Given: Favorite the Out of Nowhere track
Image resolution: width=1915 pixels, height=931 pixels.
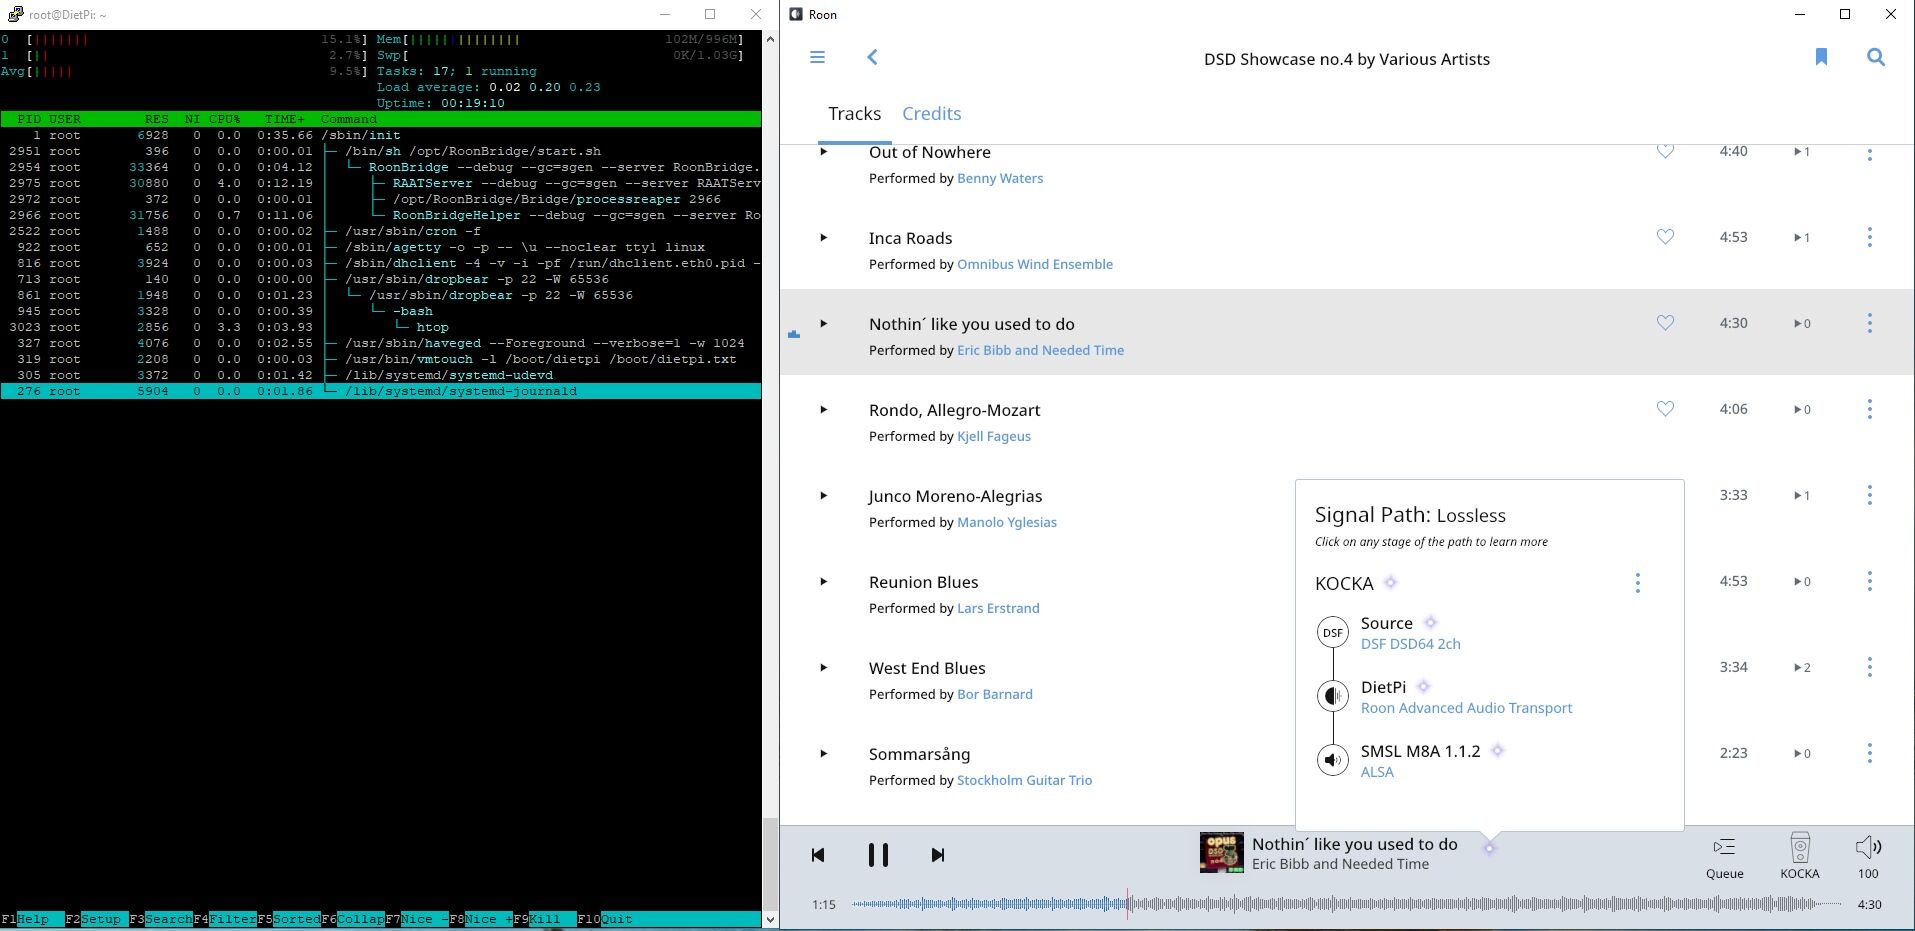Looking at the screenshot, I should 1665,151.
